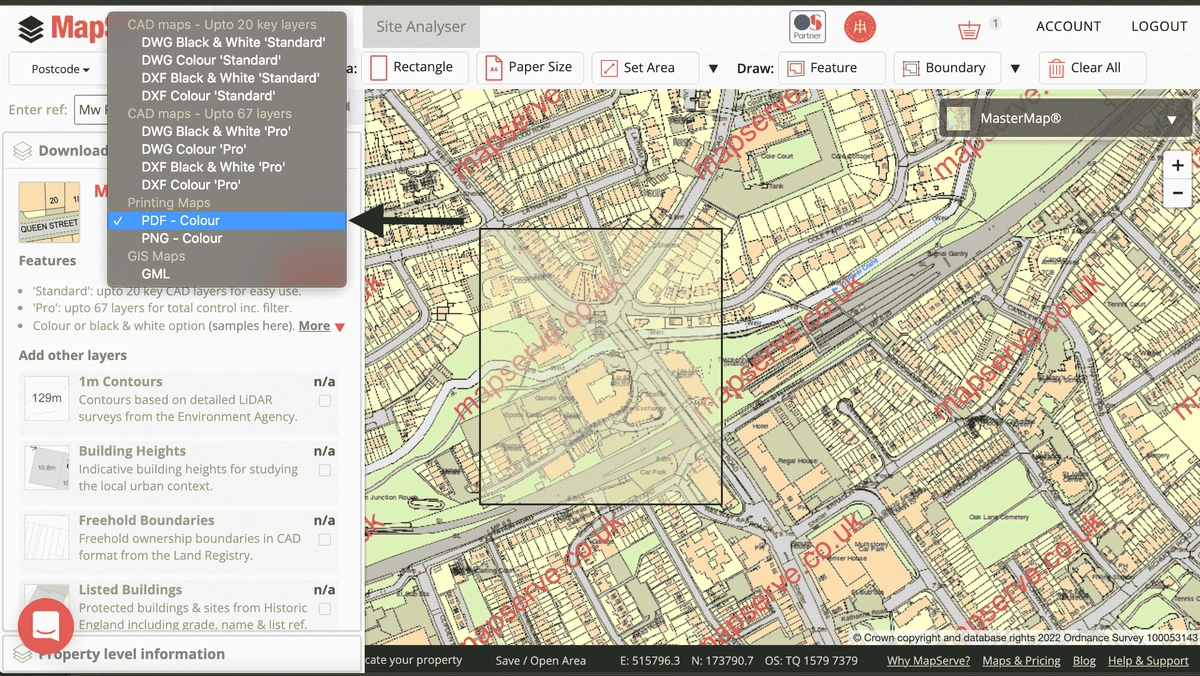Click the Building Heights layer thumbnail
This screenshot has height=676, width=1200.
[x=47, y=467]
